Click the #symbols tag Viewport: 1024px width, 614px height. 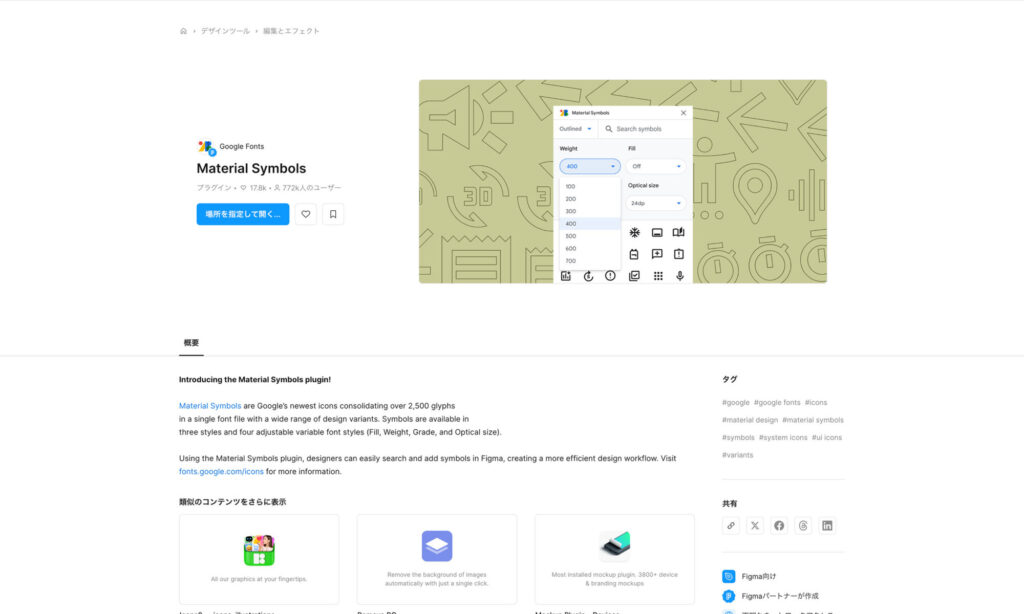(738, 438)
